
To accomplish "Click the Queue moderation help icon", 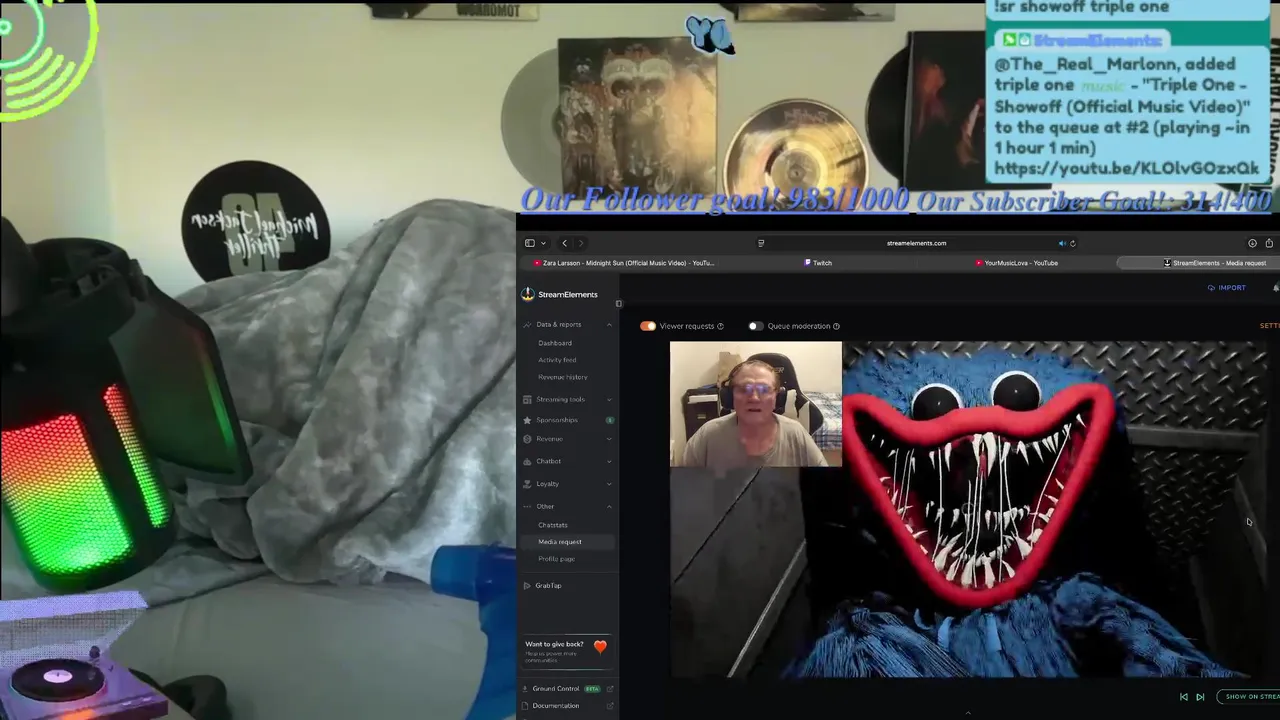I will pos(837,326).
